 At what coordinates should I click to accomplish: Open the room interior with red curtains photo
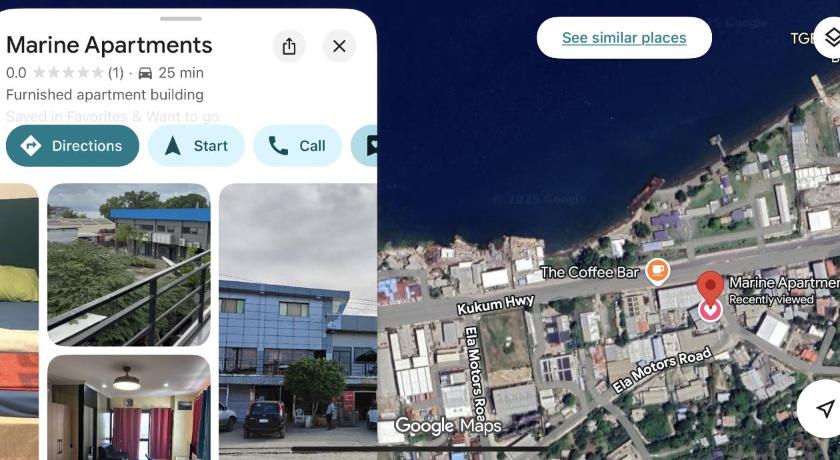click(x=129, y=408)
